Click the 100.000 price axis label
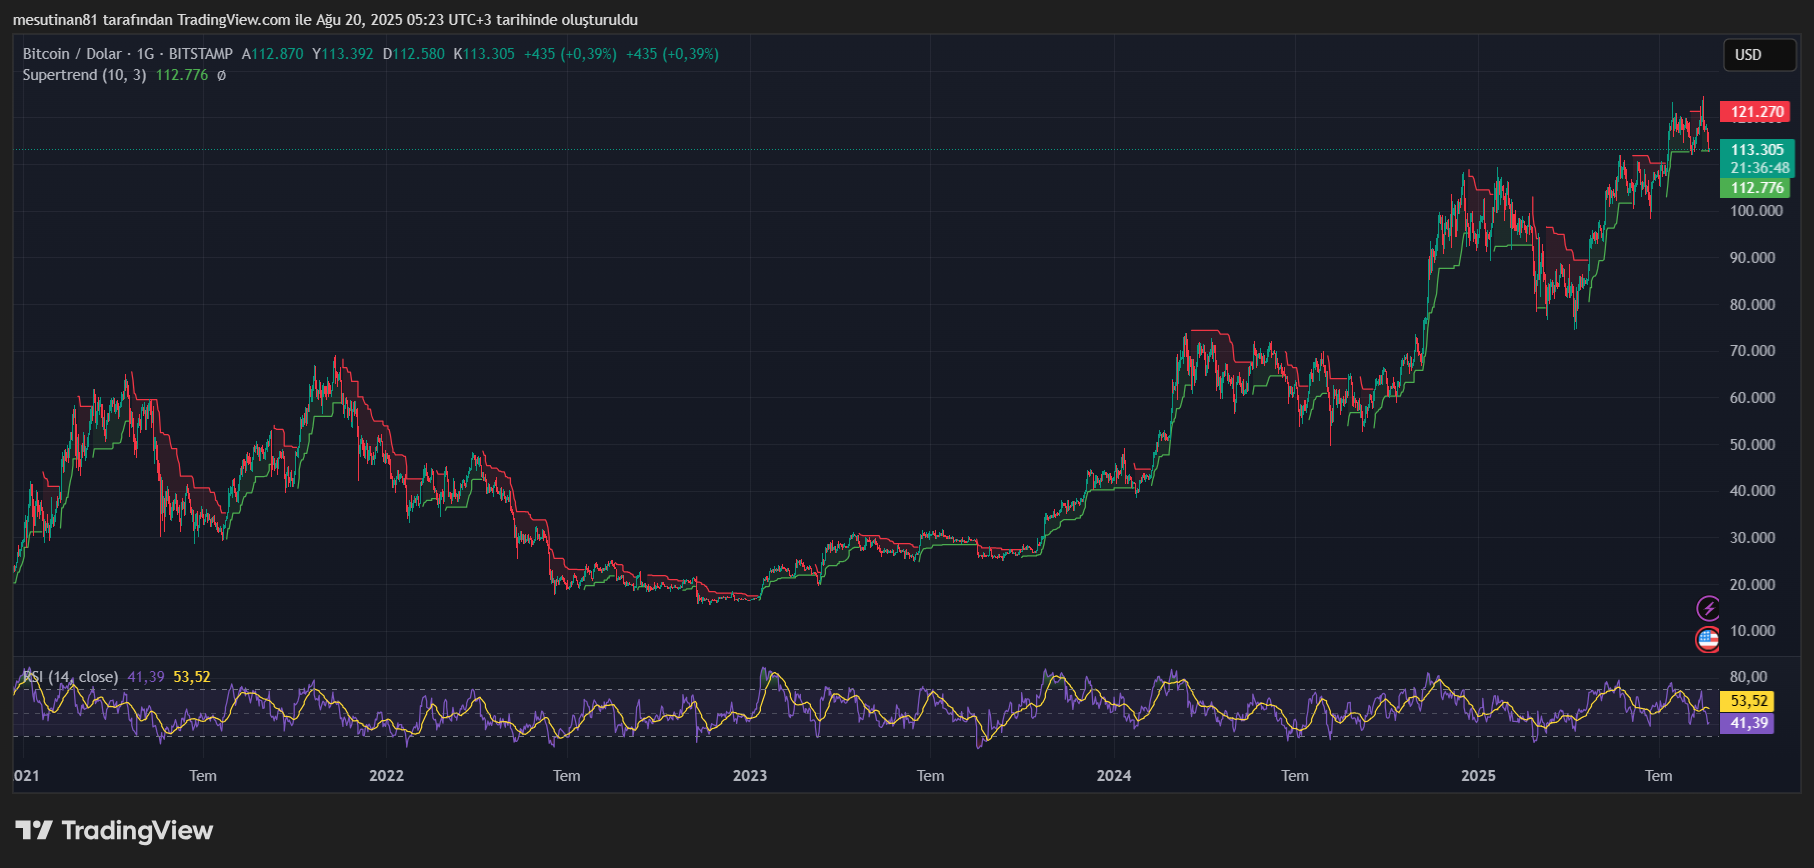 point(1756,211)
